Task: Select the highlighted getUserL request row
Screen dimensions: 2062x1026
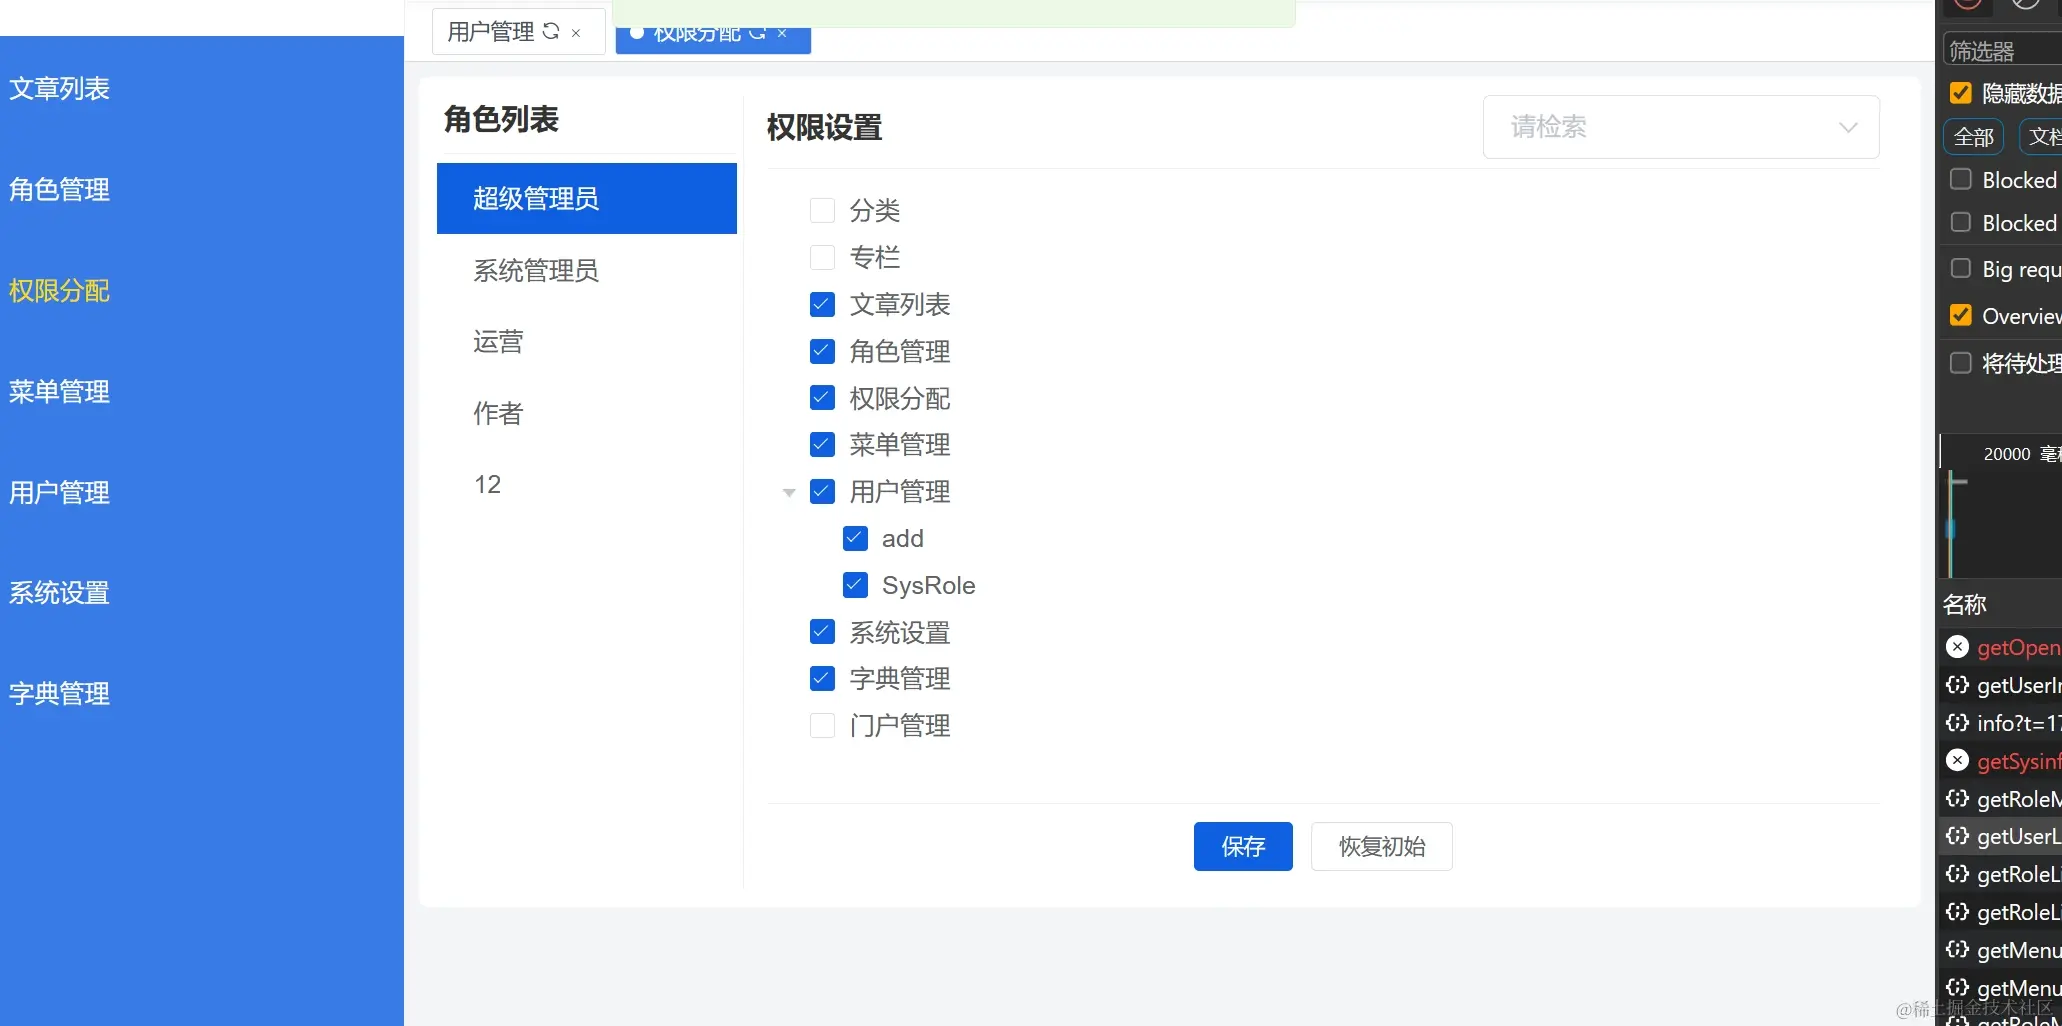Action: point(2001,836)
